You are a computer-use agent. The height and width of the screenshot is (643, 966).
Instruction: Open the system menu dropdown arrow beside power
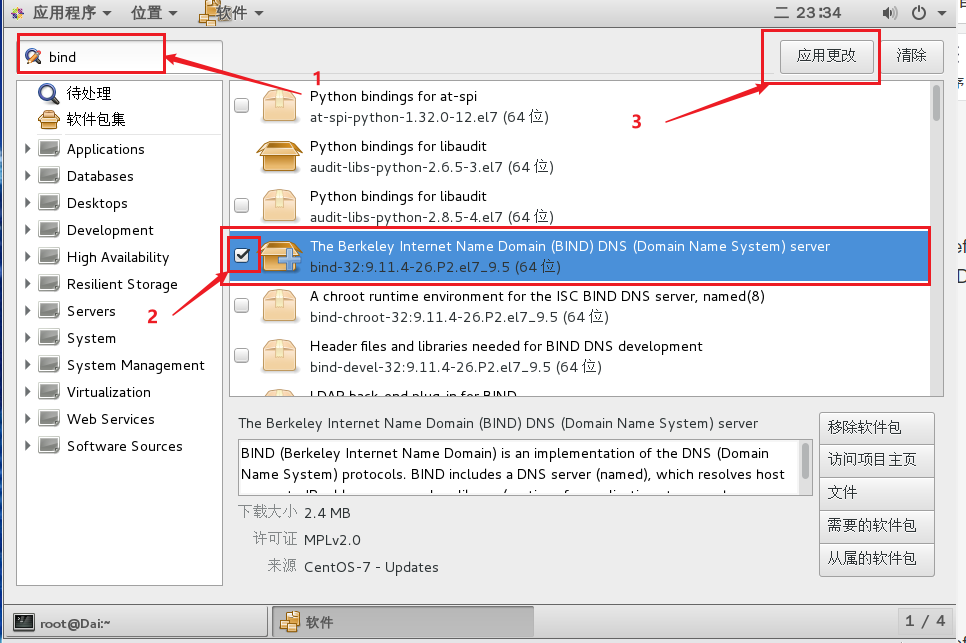(942, 13)
